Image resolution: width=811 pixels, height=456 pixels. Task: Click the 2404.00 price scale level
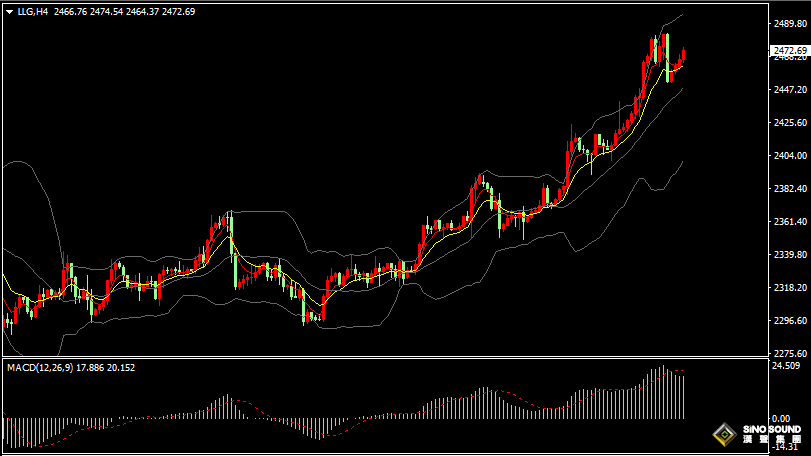pos(789,156)
